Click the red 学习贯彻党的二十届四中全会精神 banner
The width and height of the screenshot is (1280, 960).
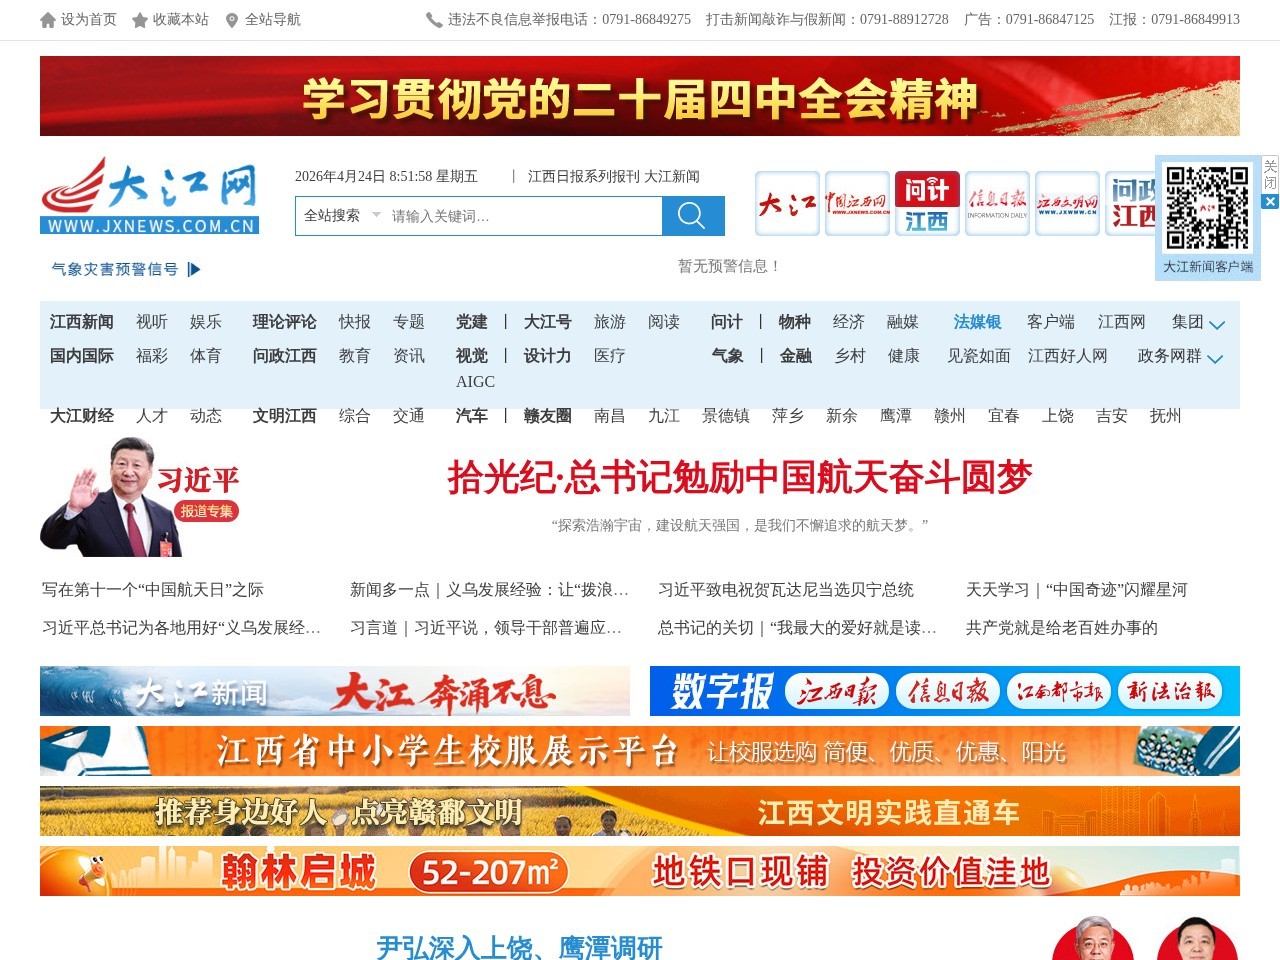click(640, 96)
